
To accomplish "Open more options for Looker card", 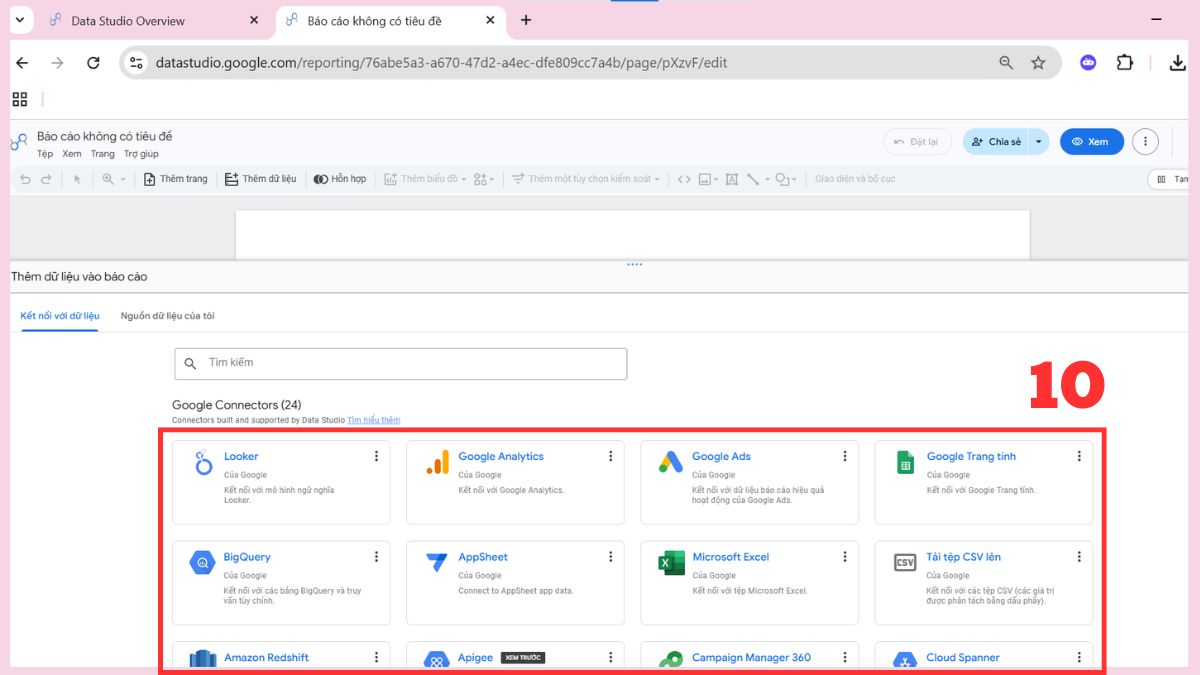I will pyautogui.click(x=376, y=456).
